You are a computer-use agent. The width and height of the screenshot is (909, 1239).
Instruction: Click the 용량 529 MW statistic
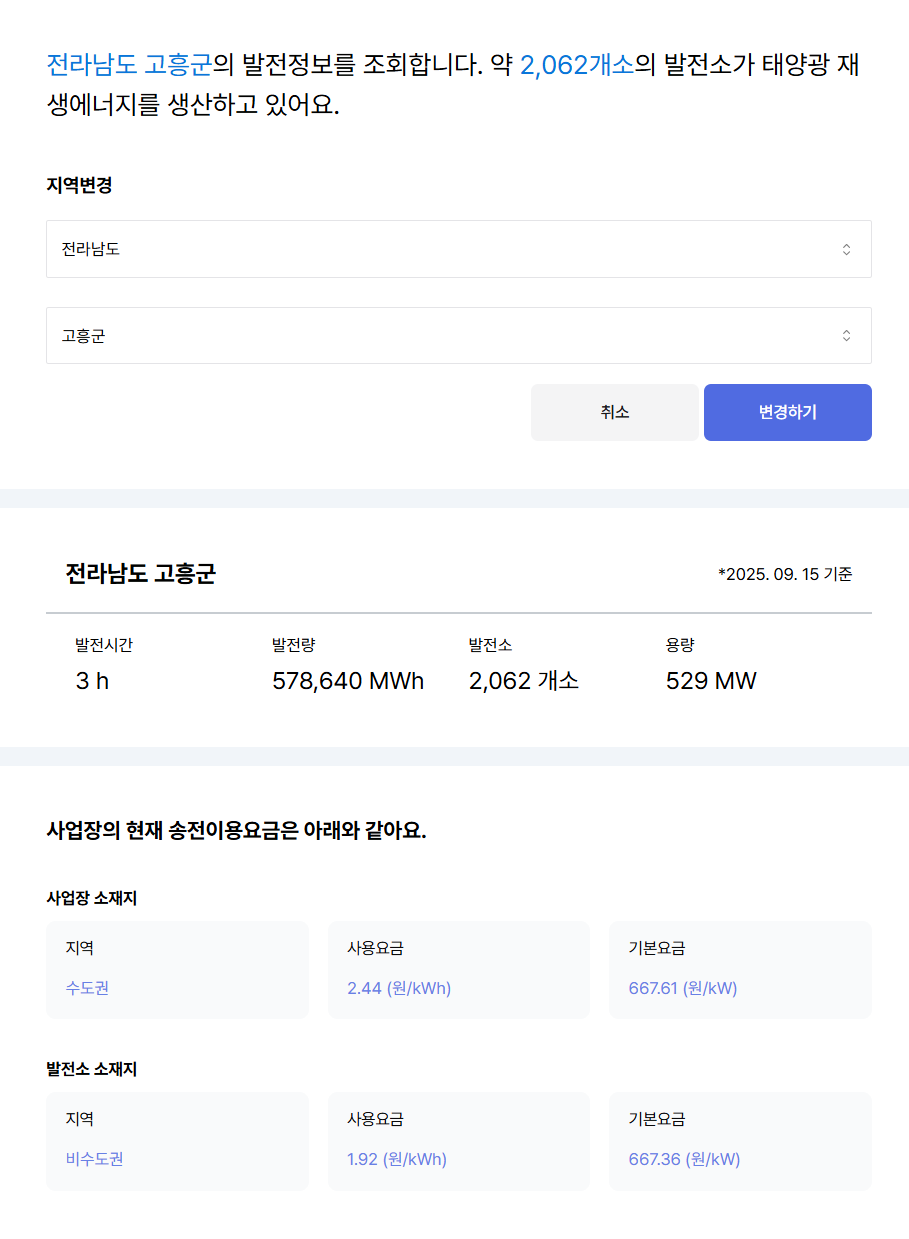point(711,665)
